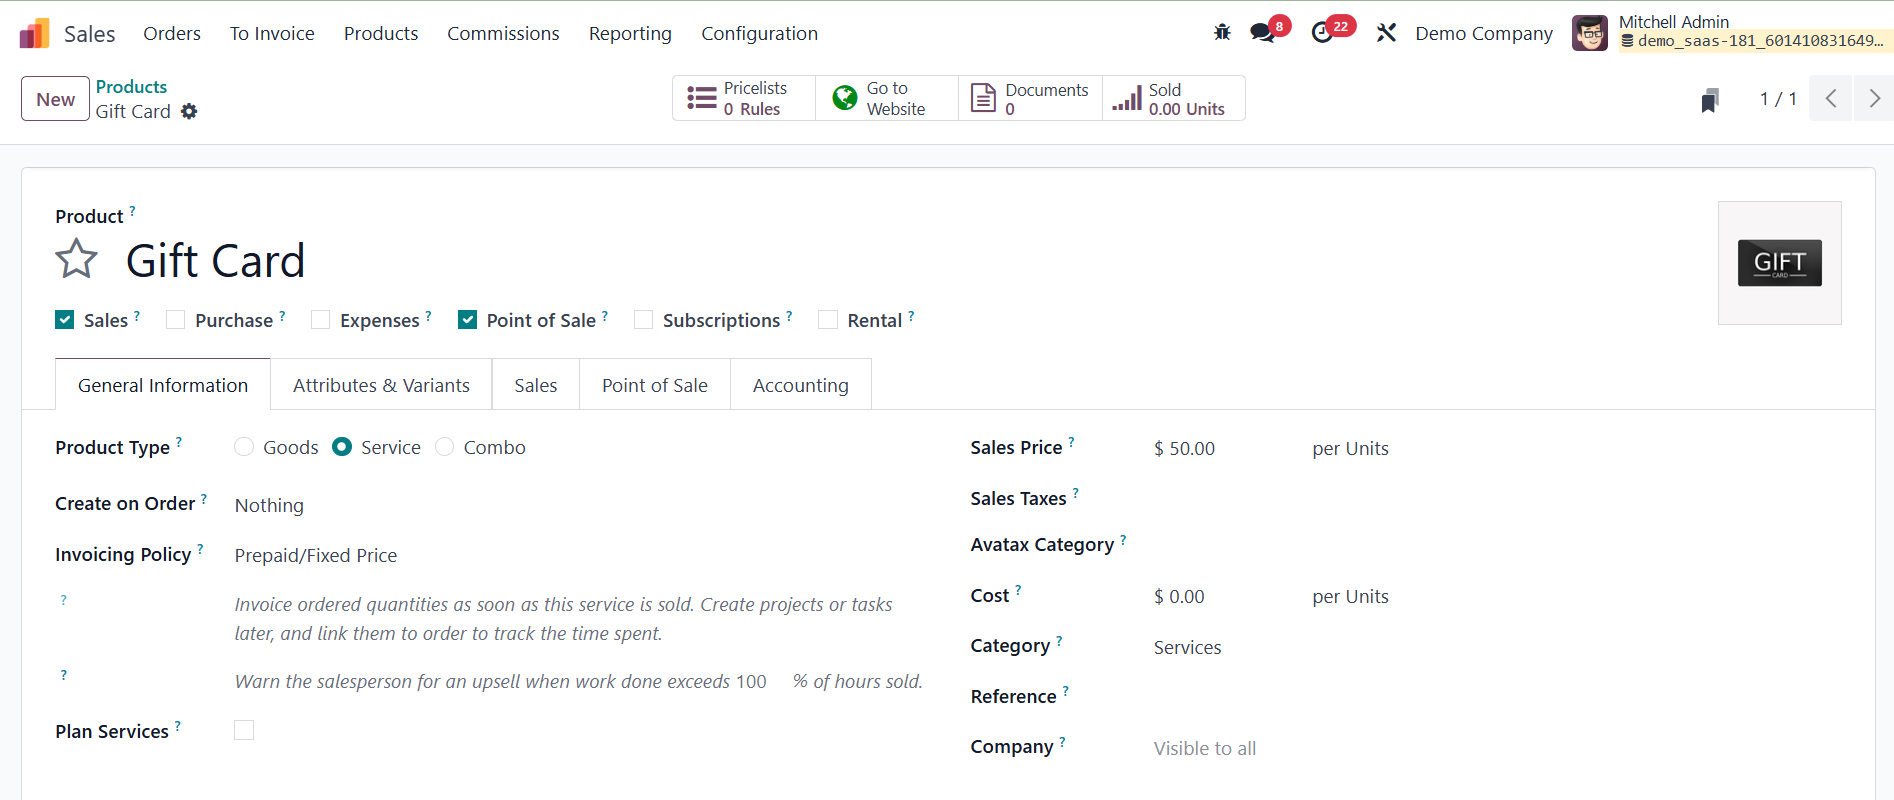
Task: Open the activities clock icon
Action: click(x=1322, y=33)
